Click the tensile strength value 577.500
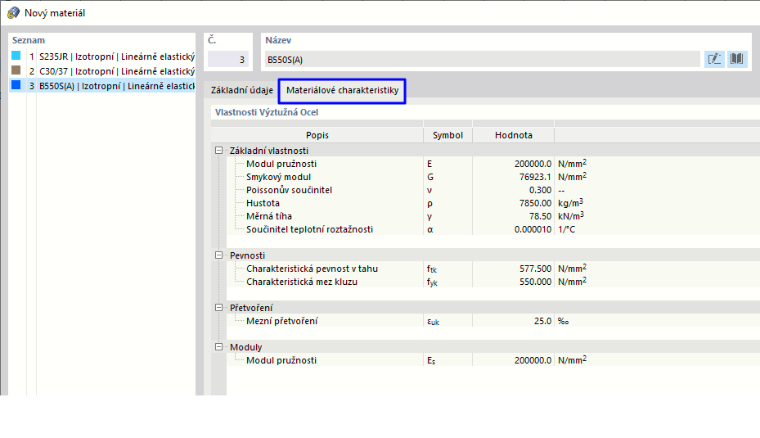Screen dimensions: 760x438 coord(535,268)
